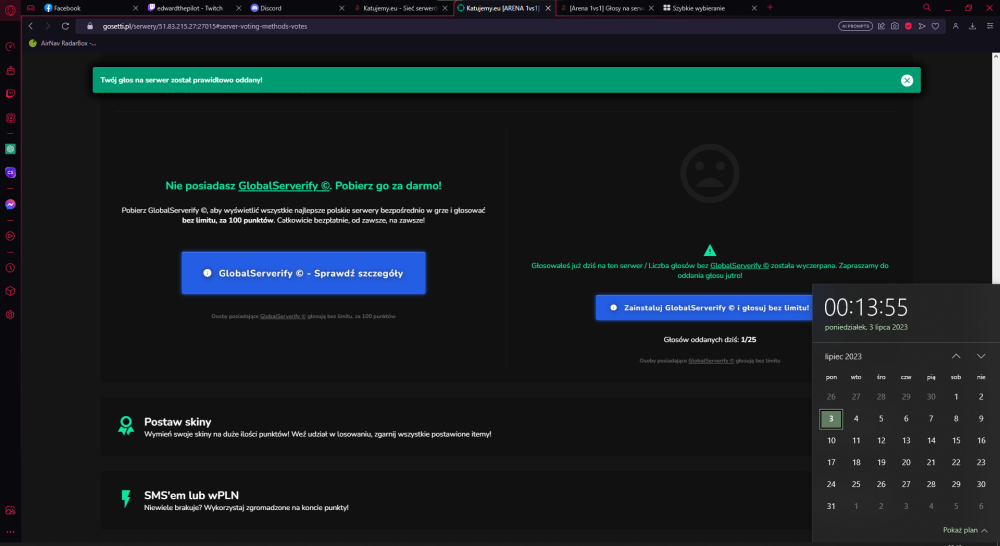
Task: Open the Opera GX main menu logo
Action: tap(10, 9)
